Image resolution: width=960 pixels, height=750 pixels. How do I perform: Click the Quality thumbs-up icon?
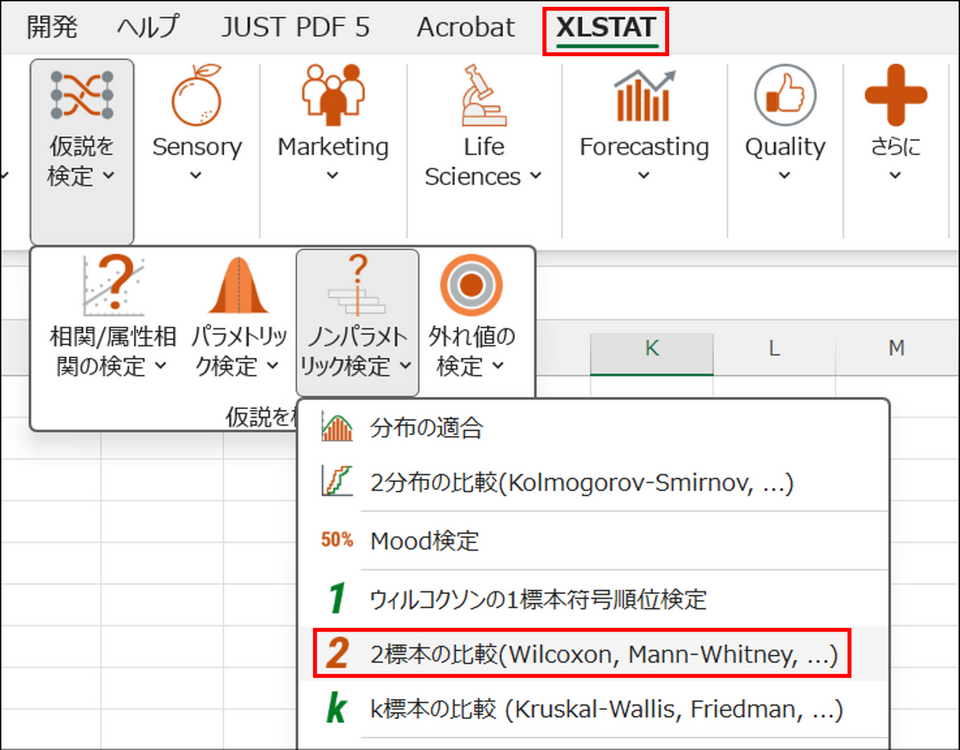point(784,97)
